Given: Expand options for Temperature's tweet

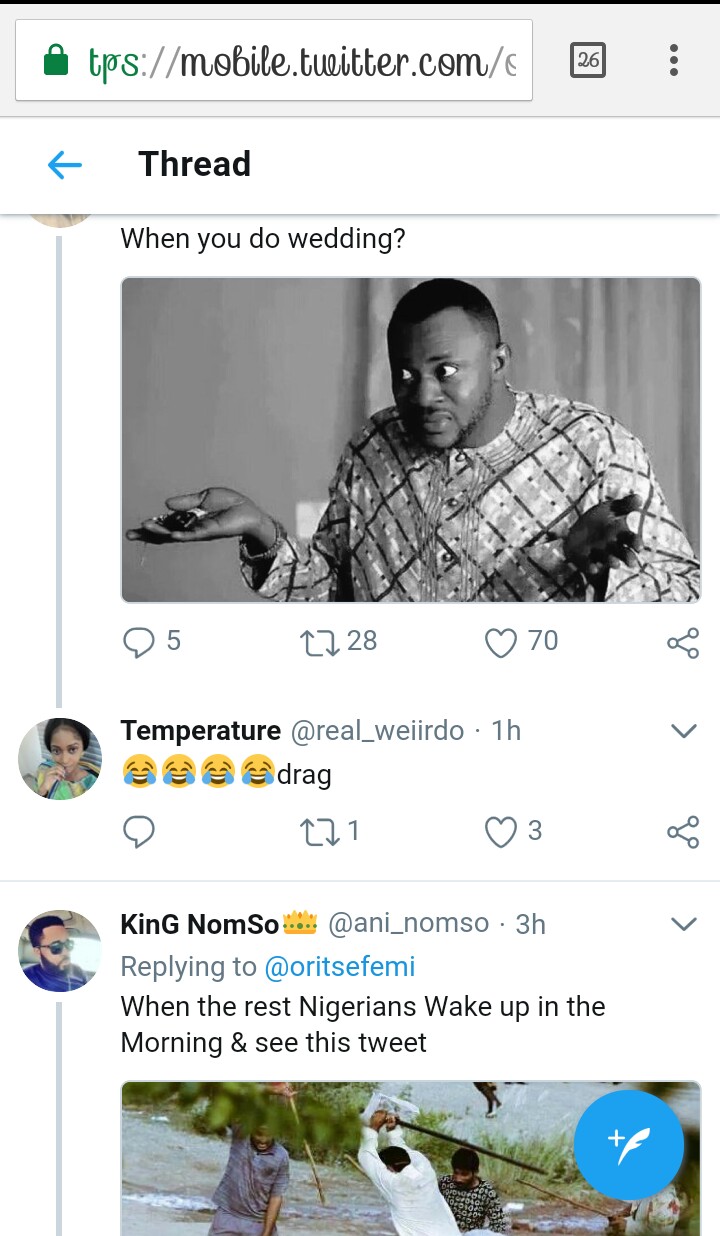Looking at the screenshot, I should tap(683, 731).
